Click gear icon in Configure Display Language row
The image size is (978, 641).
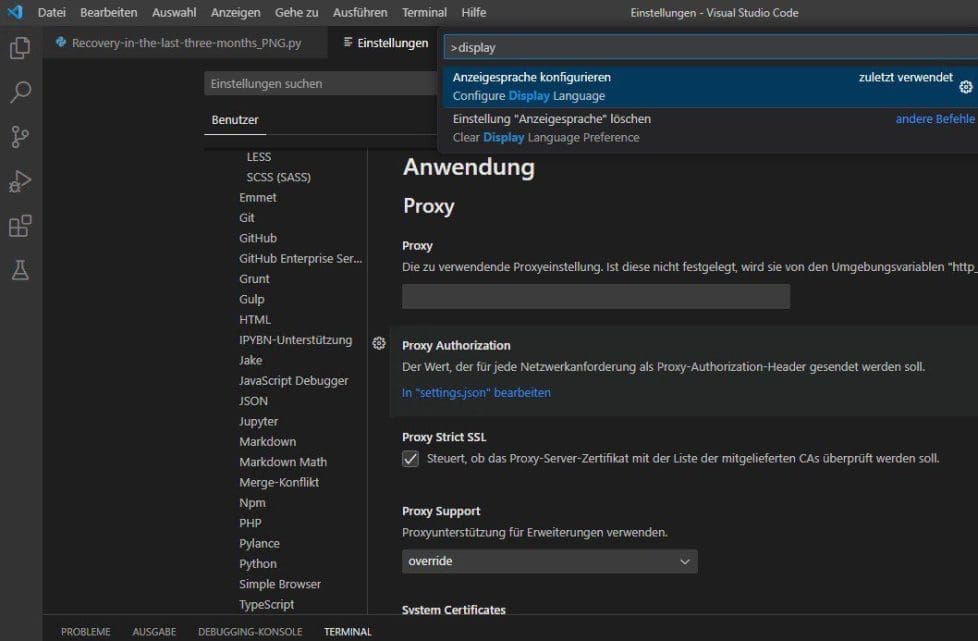tap(965, 87)
